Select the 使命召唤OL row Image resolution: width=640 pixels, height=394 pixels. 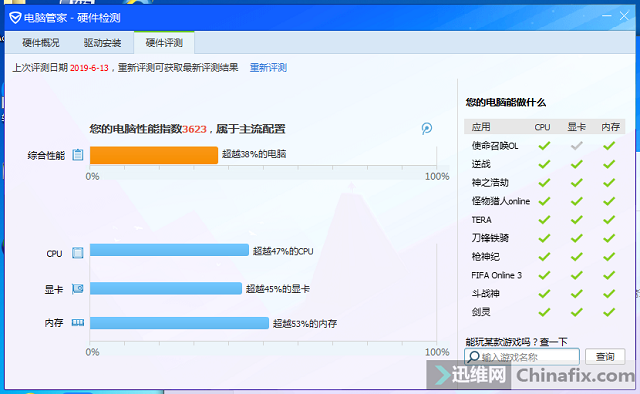(x=544, y=146)
